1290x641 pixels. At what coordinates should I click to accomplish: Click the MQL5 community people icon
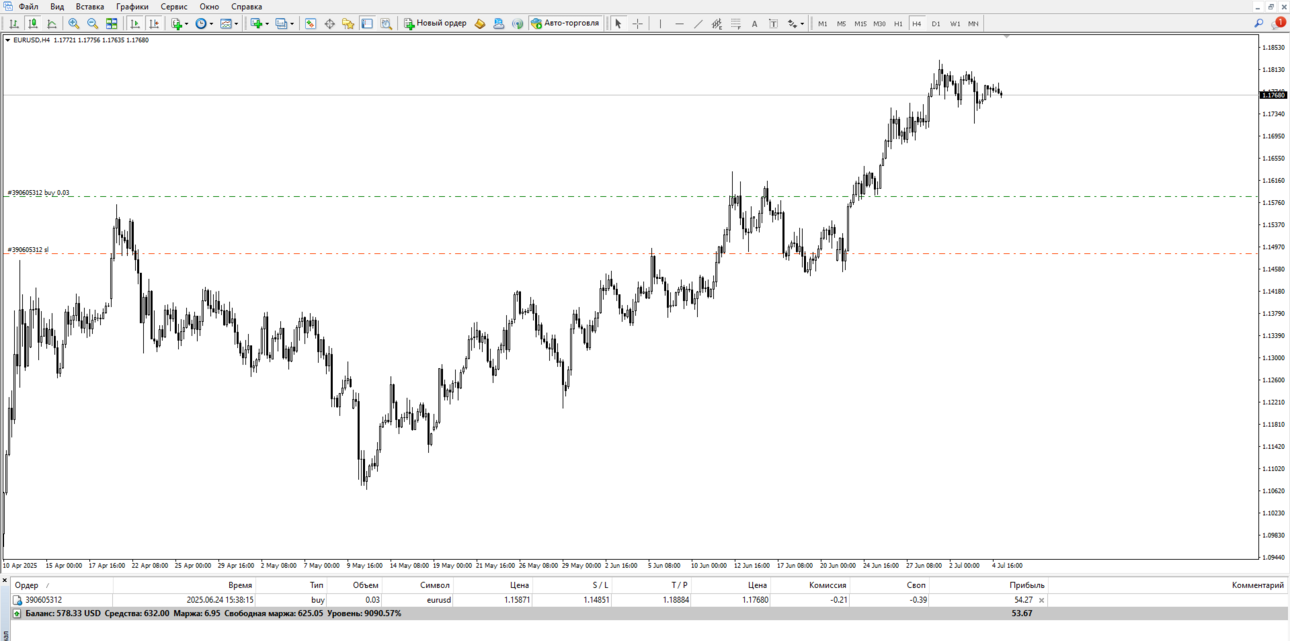[499, 23]
